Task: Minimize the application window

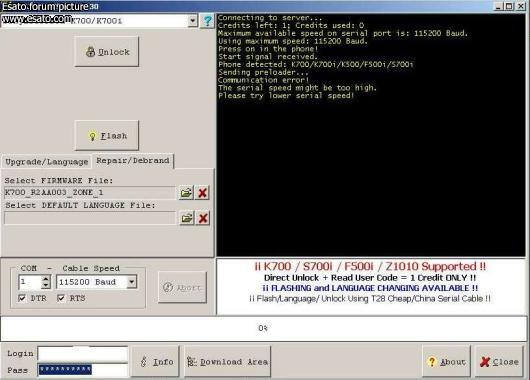Action: coord(498,6)
